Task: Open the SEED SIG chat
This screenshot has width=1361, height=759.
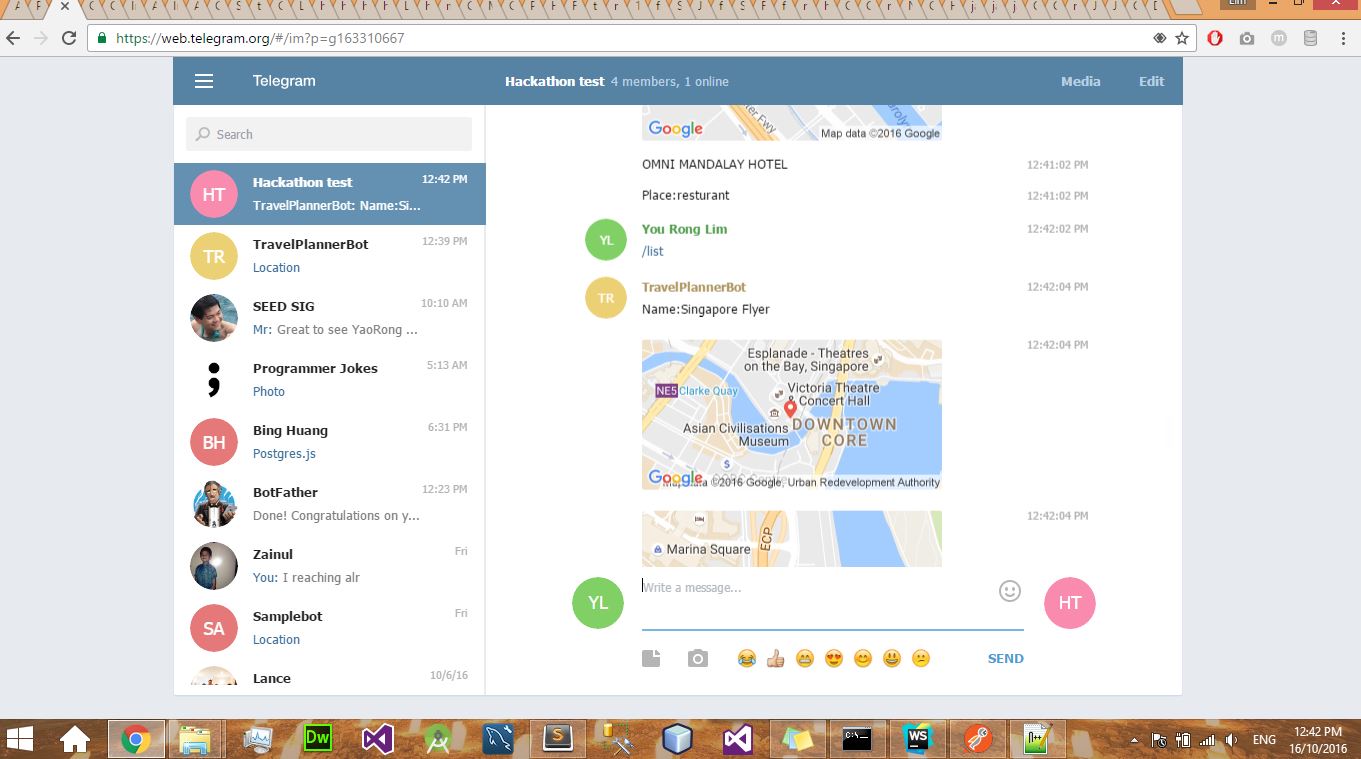Action: (330, 318)
